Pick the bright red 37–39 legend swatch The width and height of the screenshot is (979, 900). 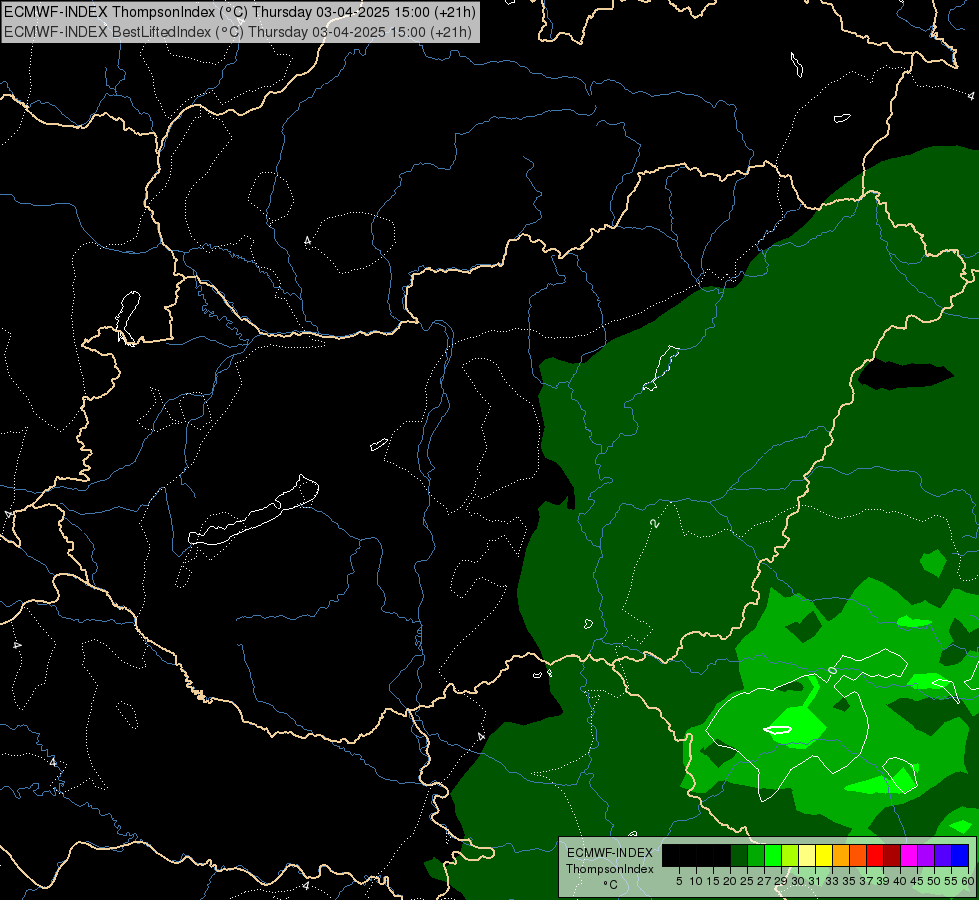click(x=875, y=855)
